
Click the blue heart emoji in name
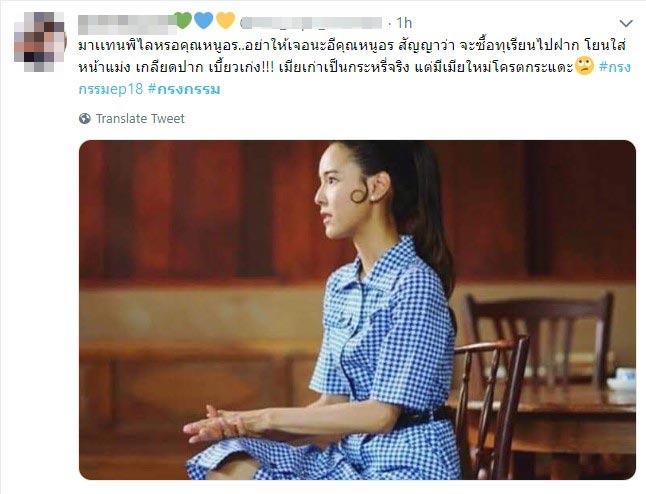204,20
